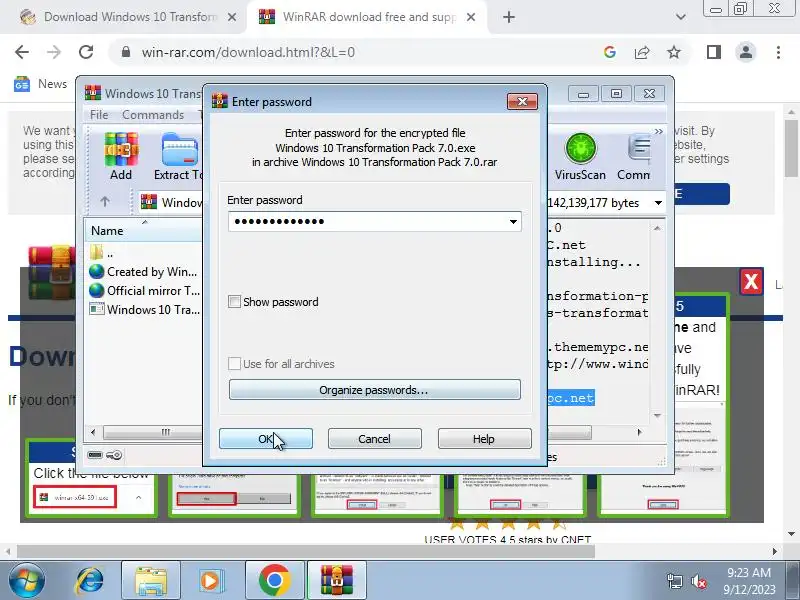Click the up-one-level arrow in WinRAR

(105, 202)
